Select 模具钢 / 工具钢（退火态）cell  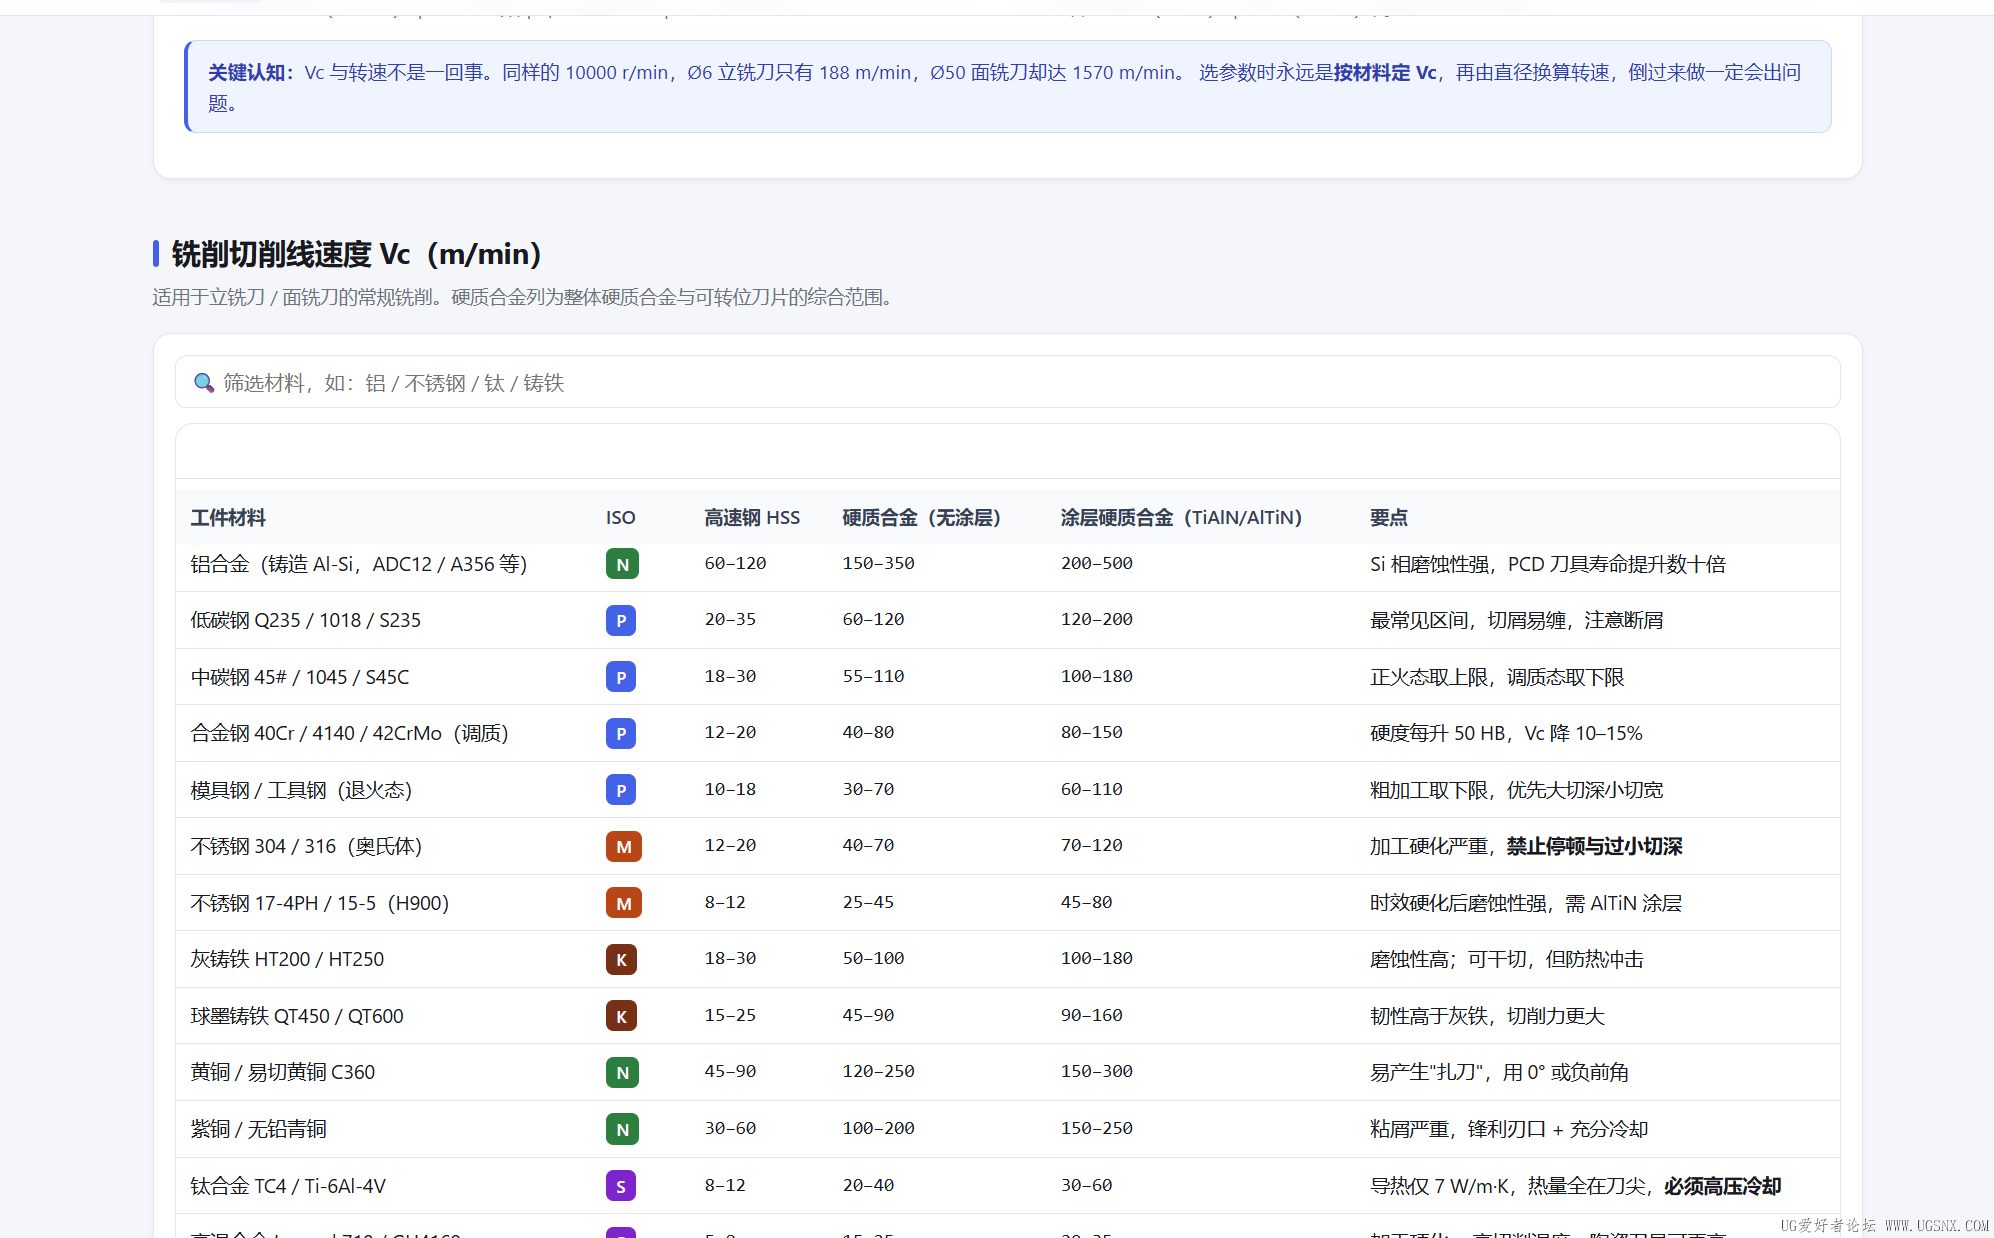click(x=301, y=790)
